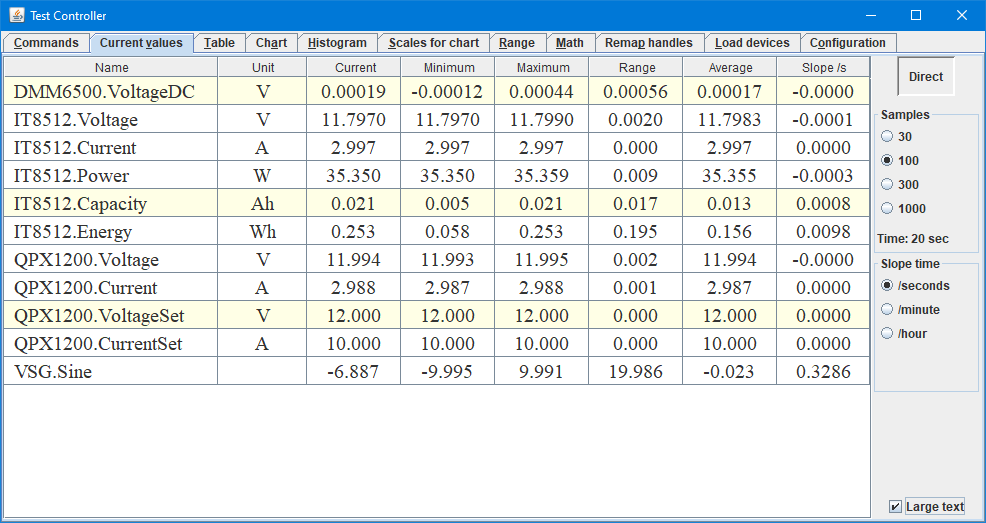Click the Java application icon in title bar
This screenshot has height=523, width=986.
click(17, 15)
